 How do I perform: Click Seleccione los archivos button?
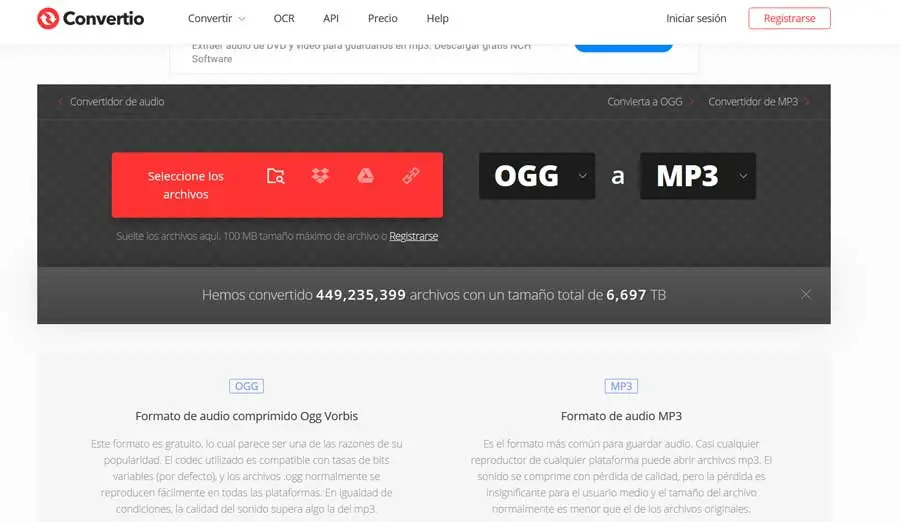point(185,185)
